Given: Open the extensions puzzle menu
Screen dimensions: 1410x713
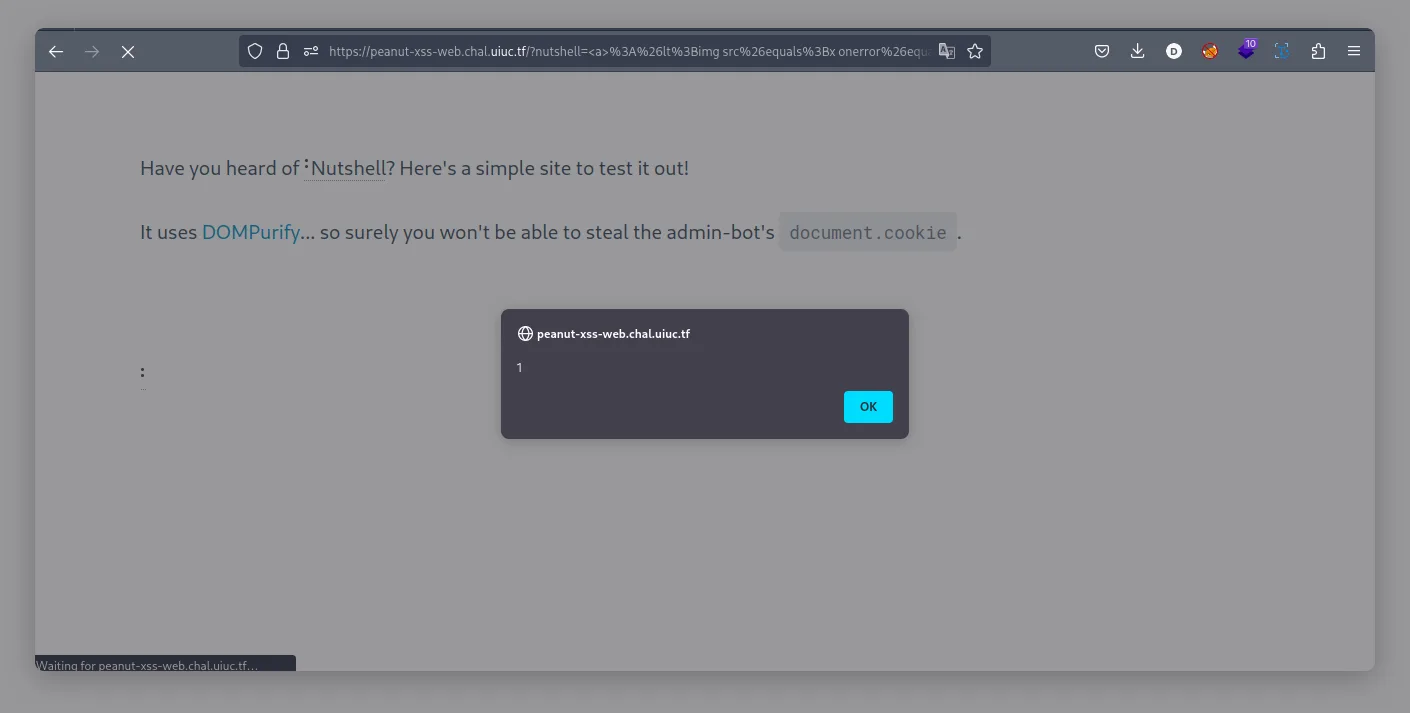Looking at the screenshot, I should click(x=1318, y=51).
